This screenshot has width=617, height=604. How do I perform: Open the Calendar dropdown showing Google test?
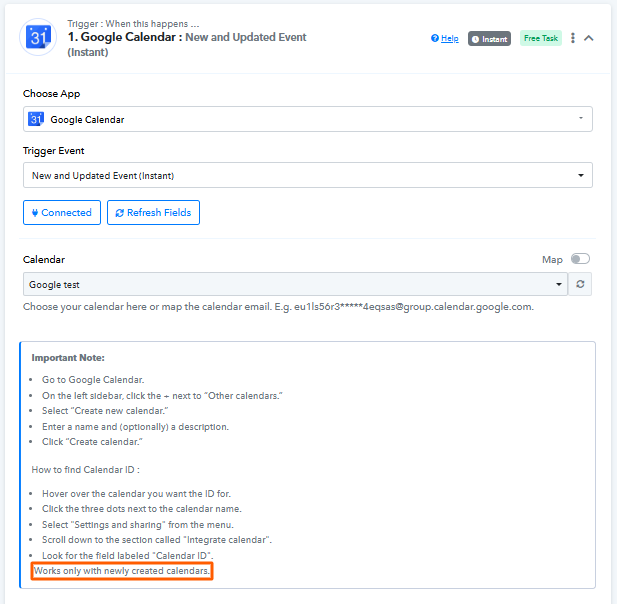[295, 284]
